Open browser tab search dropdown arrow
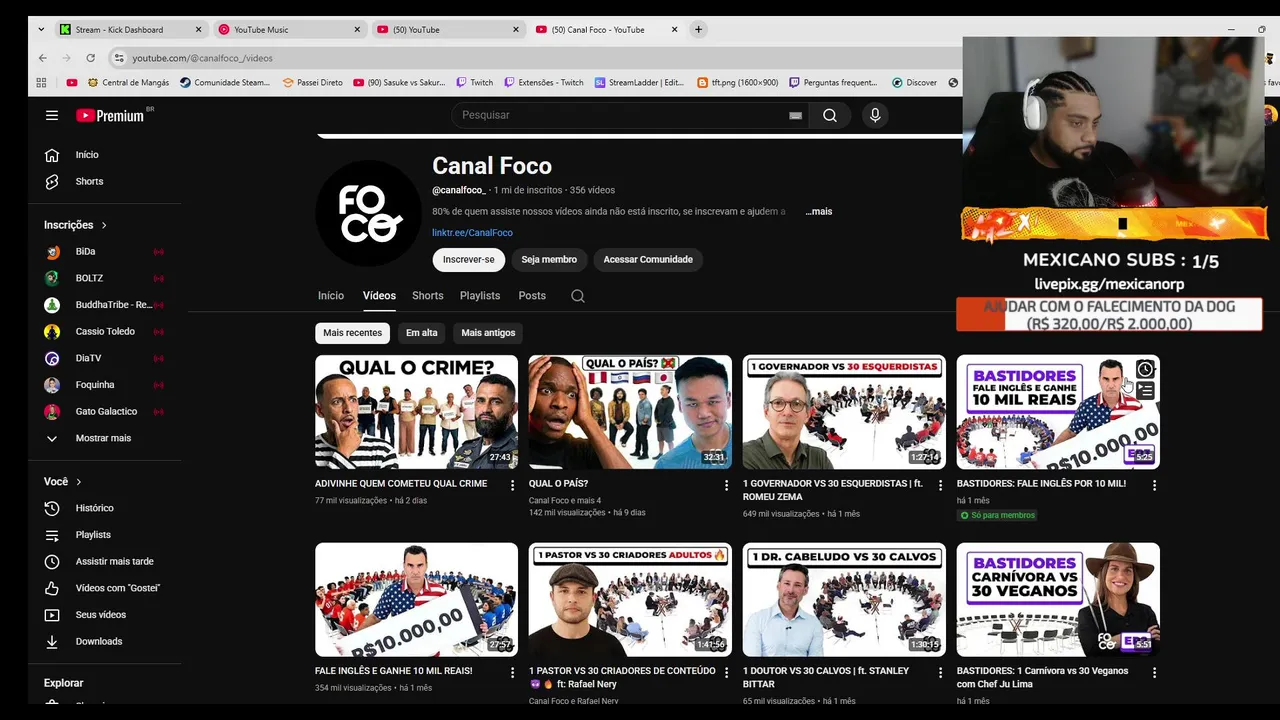Viewport: 1280px width, 720px height. [41, 30]
